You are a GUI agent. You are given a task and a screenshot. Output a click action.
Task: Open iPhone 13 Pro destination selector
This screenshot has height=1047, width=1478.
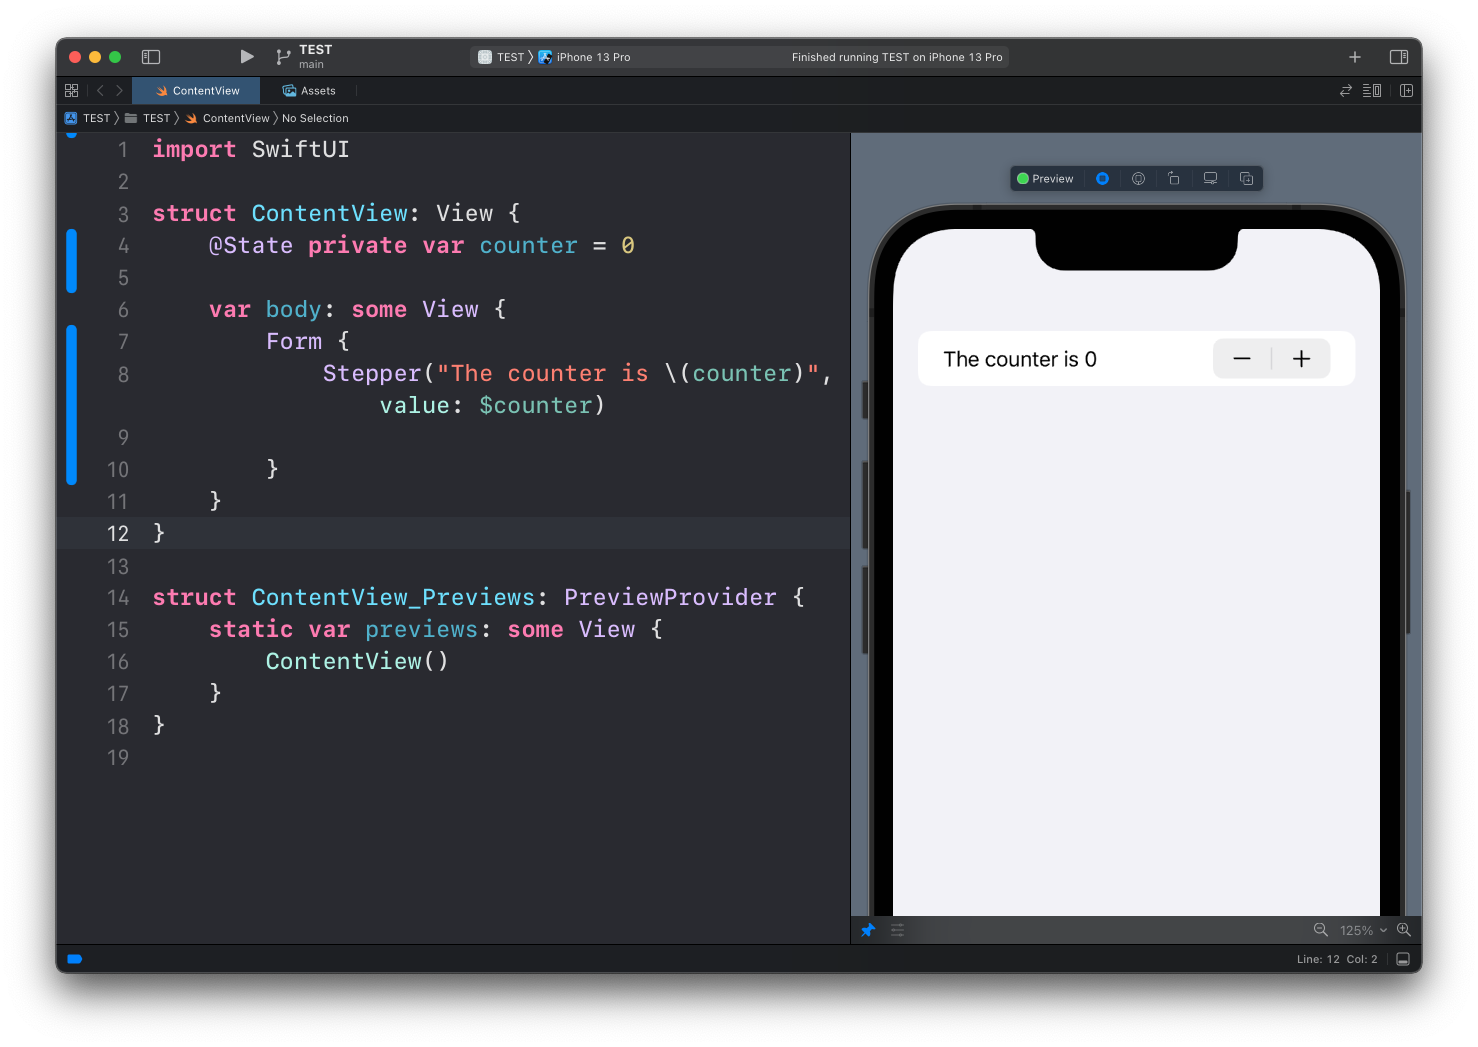coord(592,57)
